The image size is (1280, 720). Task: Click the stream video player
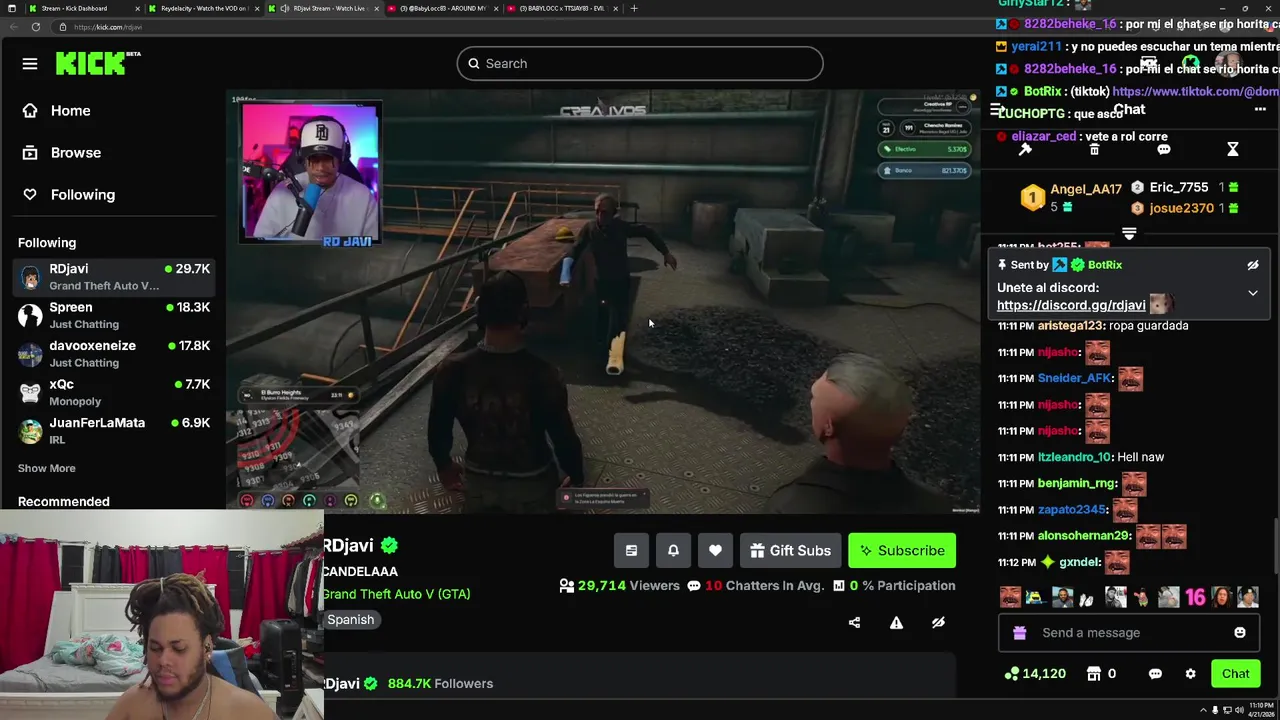point(603,301)
